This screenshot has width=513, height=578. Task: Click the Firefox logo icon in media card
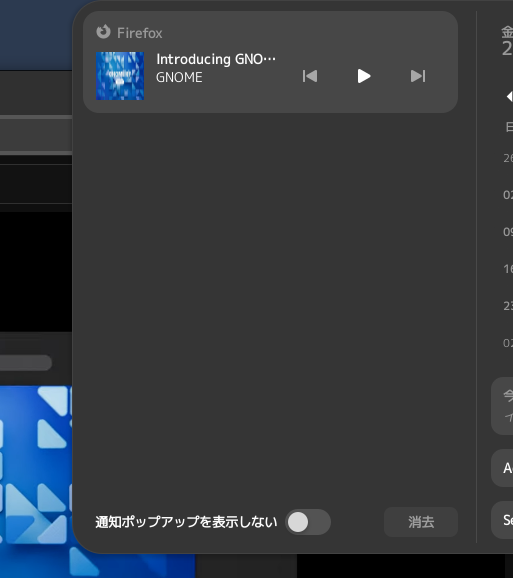coord(103,32)
